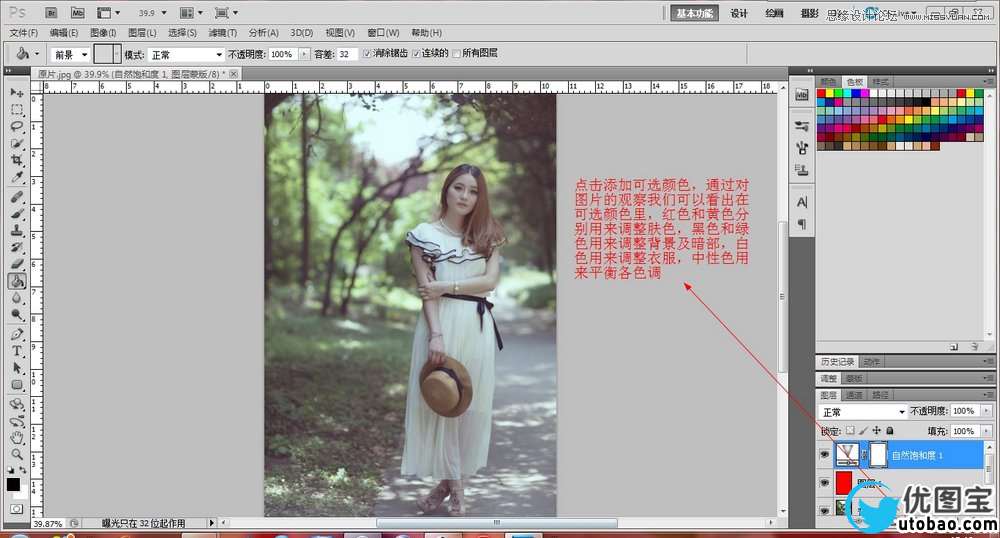Select the 设计 workspace button
This screenshot has width=1000, height=538.
click(x=739, y=13)
